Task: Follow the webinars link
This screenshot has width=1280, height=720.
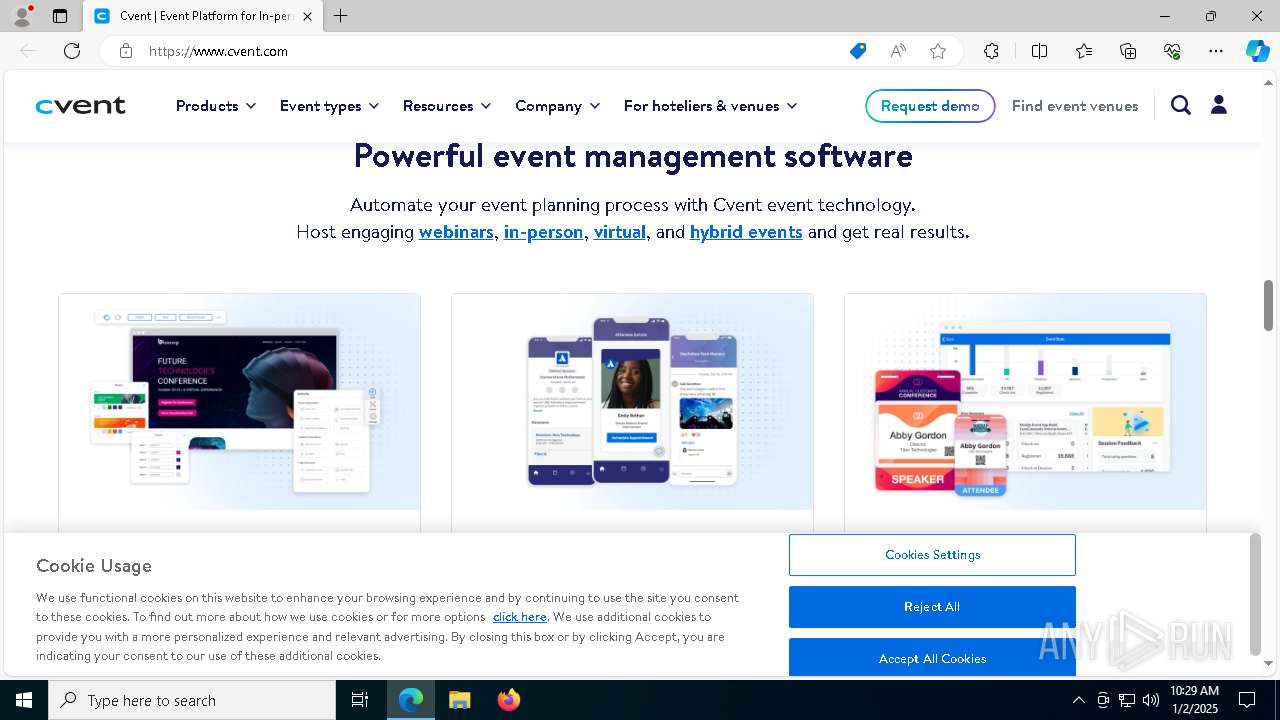Action: [x=456, y=232]
